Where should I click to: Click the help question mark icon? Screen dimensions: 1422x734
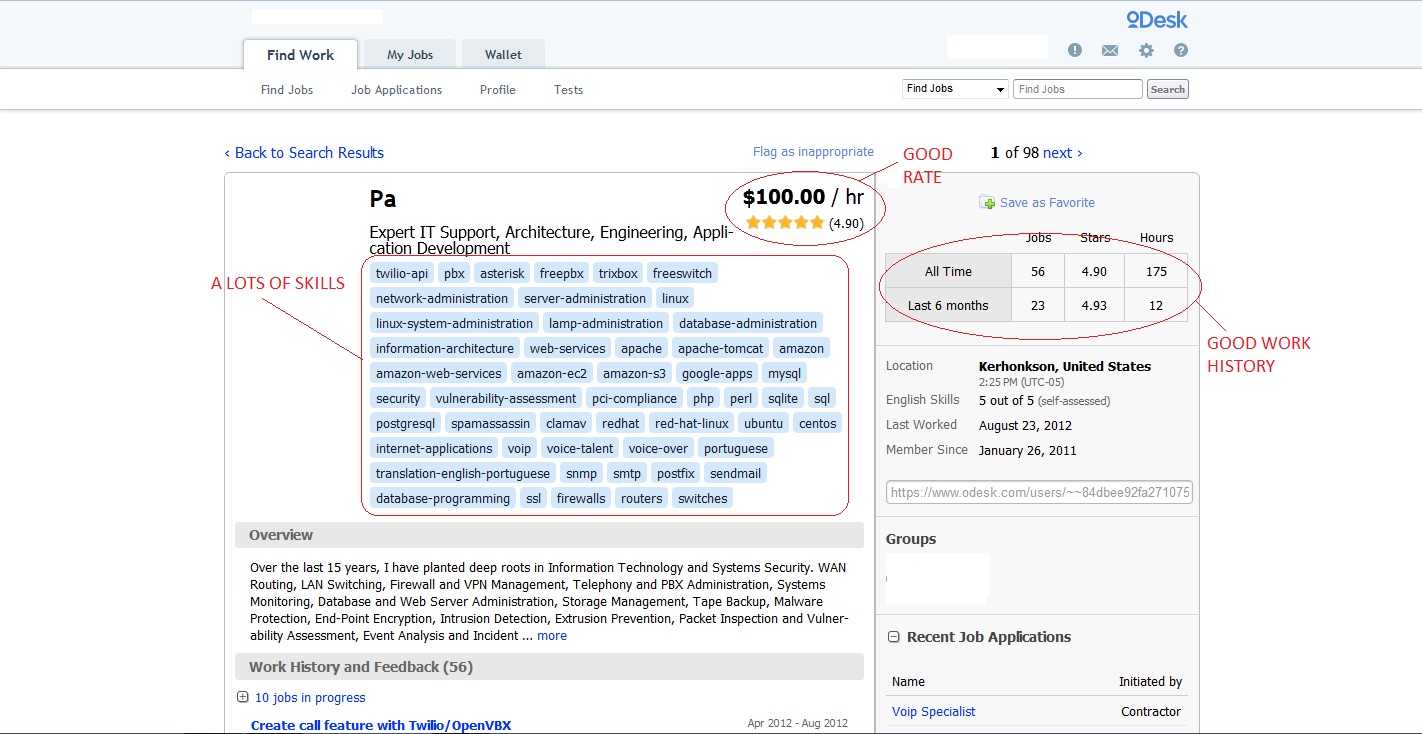[1181, 51]
